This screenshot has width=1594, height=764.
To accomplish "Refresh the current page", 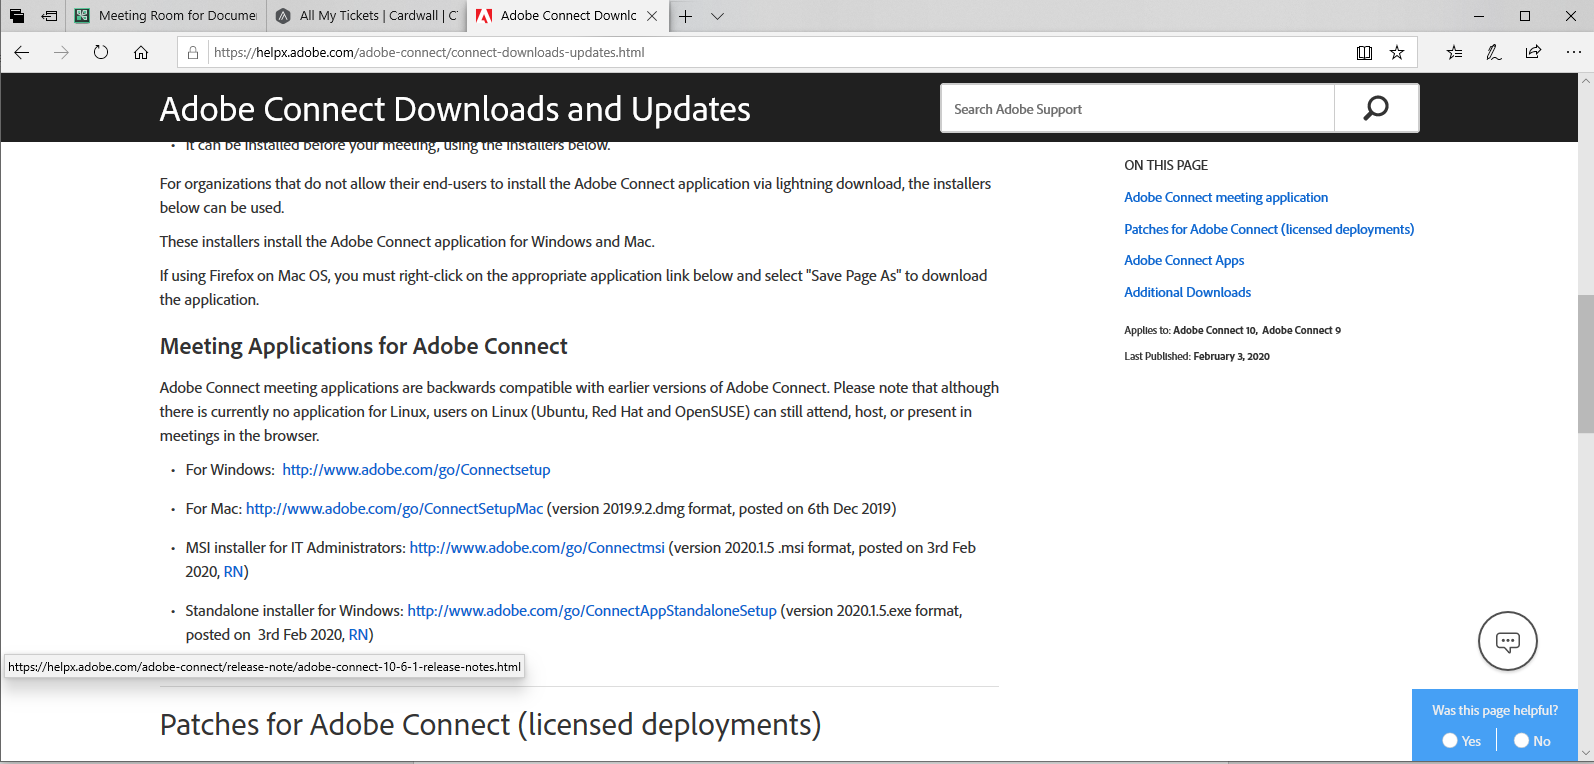I will click(101, 52).
